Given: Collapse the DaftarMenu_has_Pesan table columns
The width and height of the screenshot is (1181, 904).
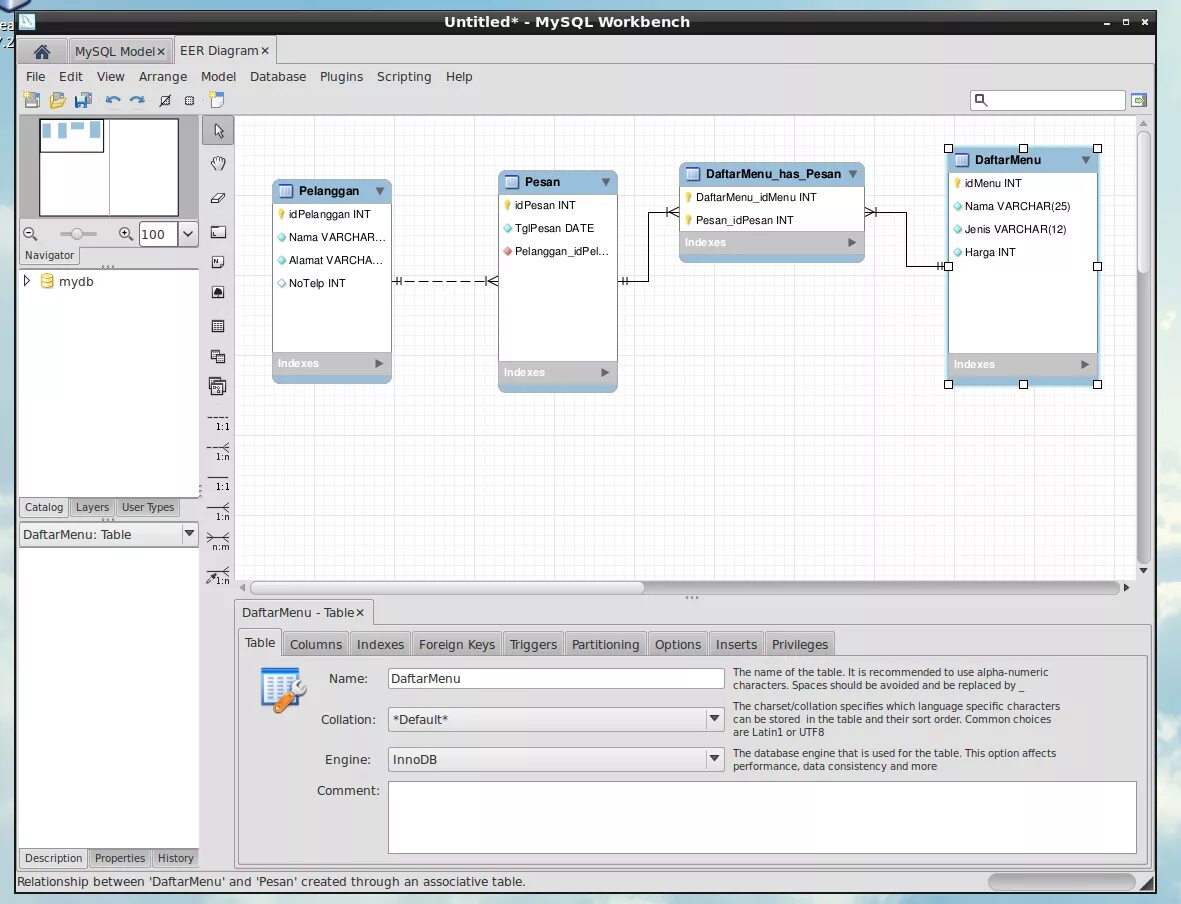Looking at the screenshot, I should 853,174.
